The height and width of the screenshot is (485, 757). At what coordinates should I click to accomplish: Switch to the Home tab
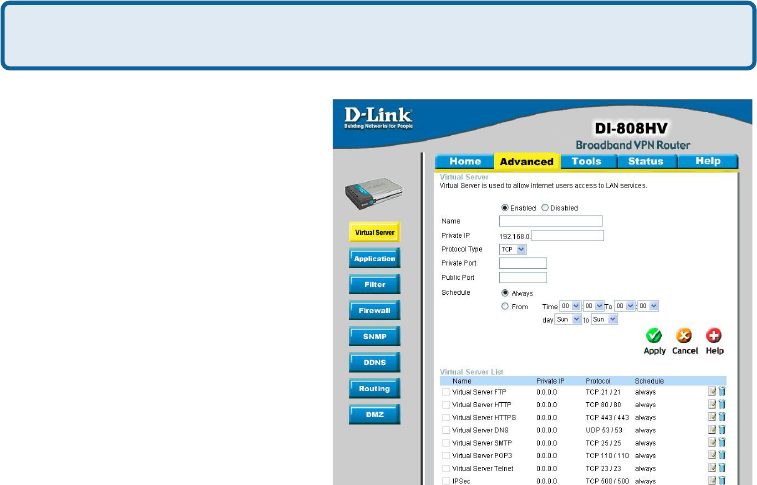tap(465, 161)
